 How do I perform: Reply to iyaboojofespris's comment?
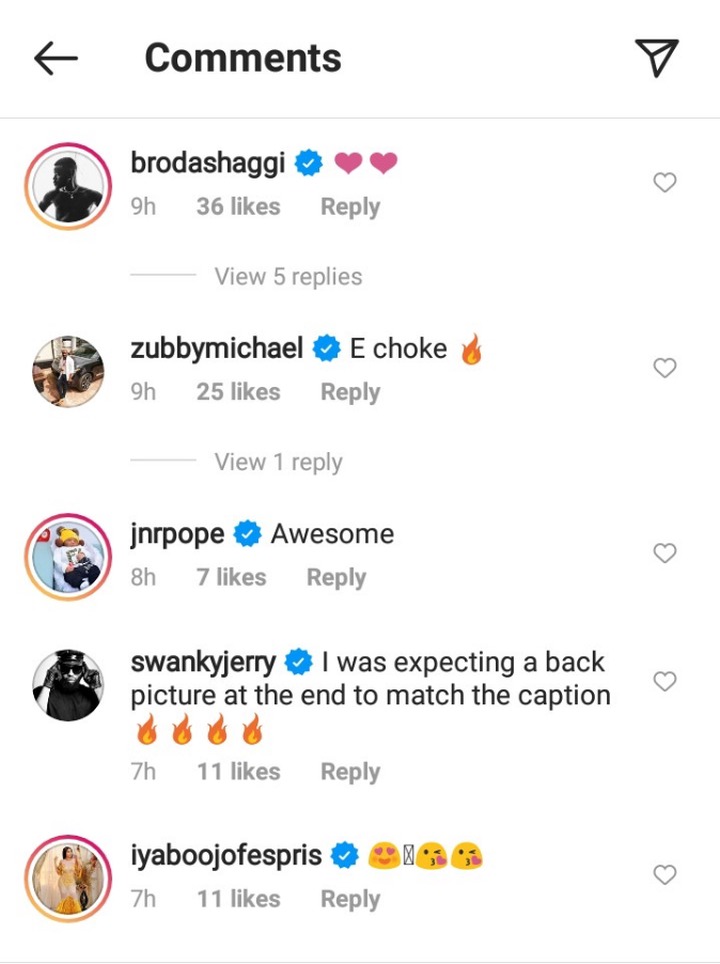350,900
